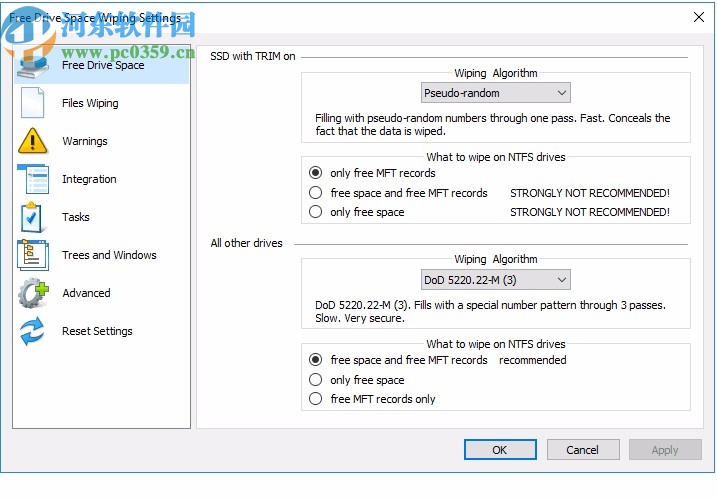
Task: Select the Tasks section
Action: [x=102, y=217]
